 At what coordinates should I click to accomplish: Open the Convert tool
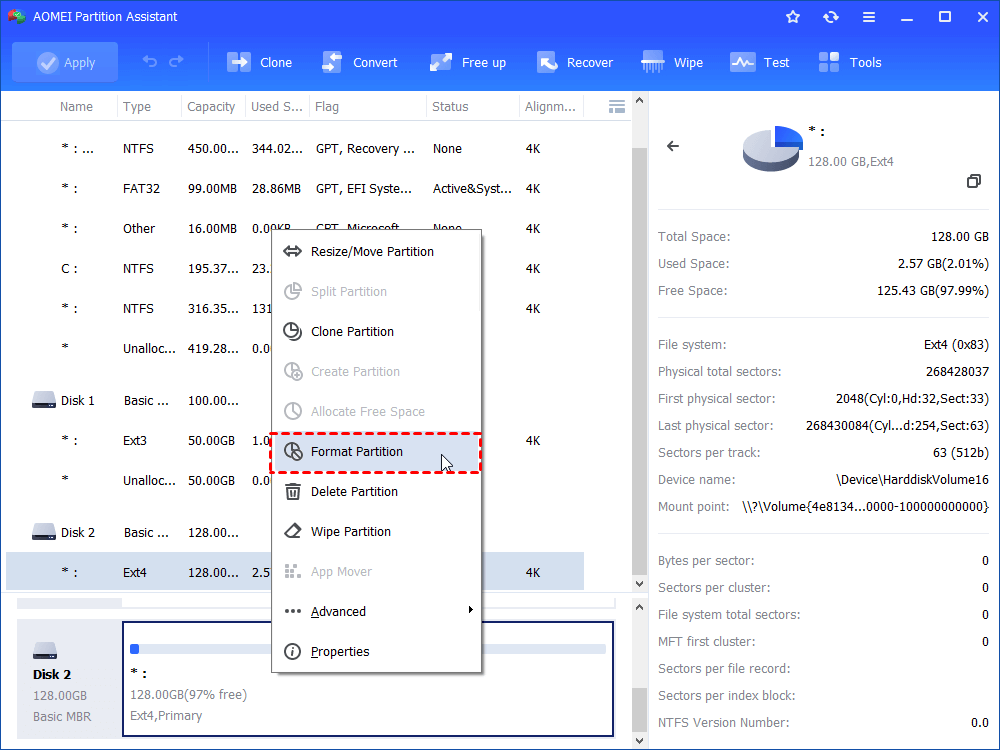click(x=332, y=62)
